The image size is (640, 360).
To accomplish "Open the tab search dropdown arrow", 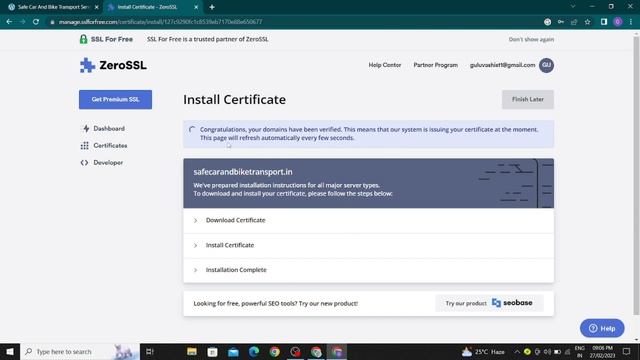I will click(x=573, y=7).
